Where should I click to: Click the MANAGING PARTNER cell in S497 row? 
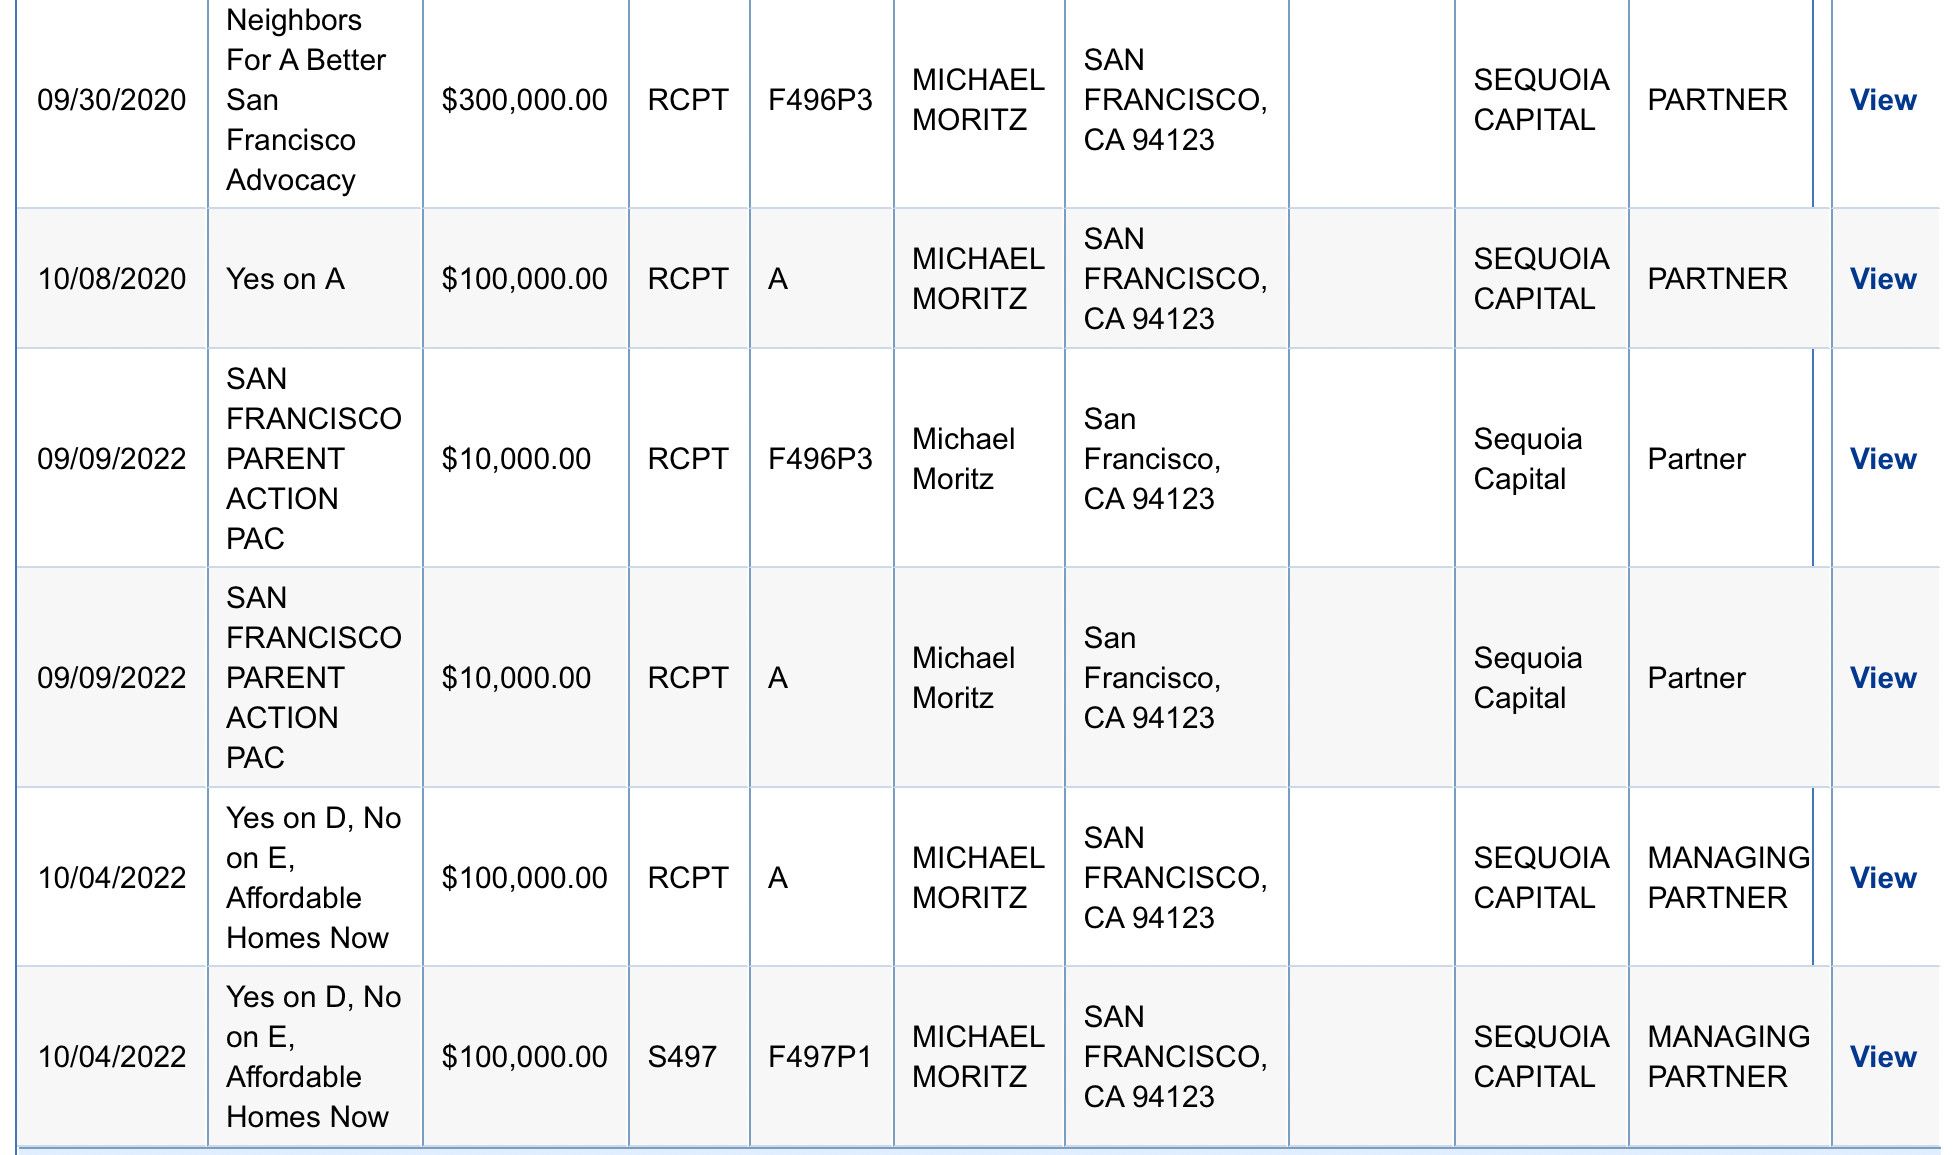point(1728,1057)
